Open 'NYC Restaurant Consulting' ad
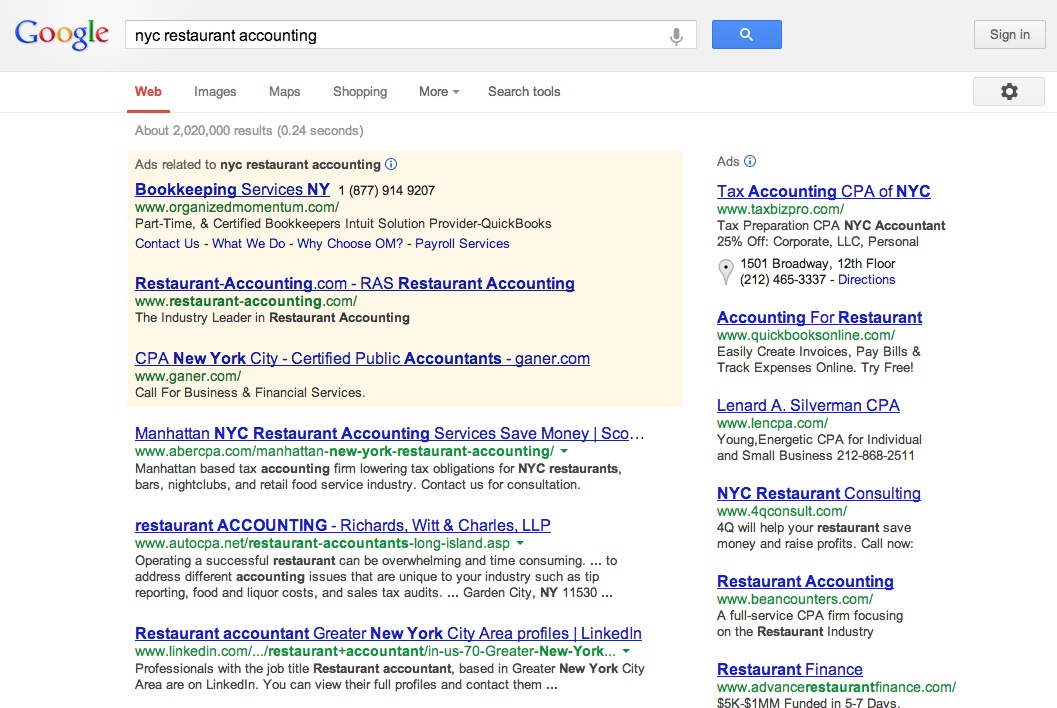 (818, 494)
